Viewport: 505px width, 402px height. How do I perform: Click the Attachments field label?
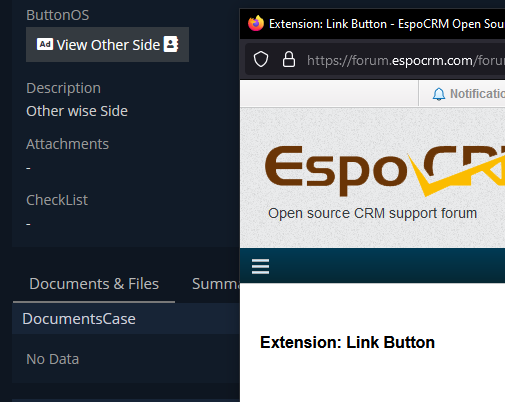pyautogui.click(x=67, y=144)
